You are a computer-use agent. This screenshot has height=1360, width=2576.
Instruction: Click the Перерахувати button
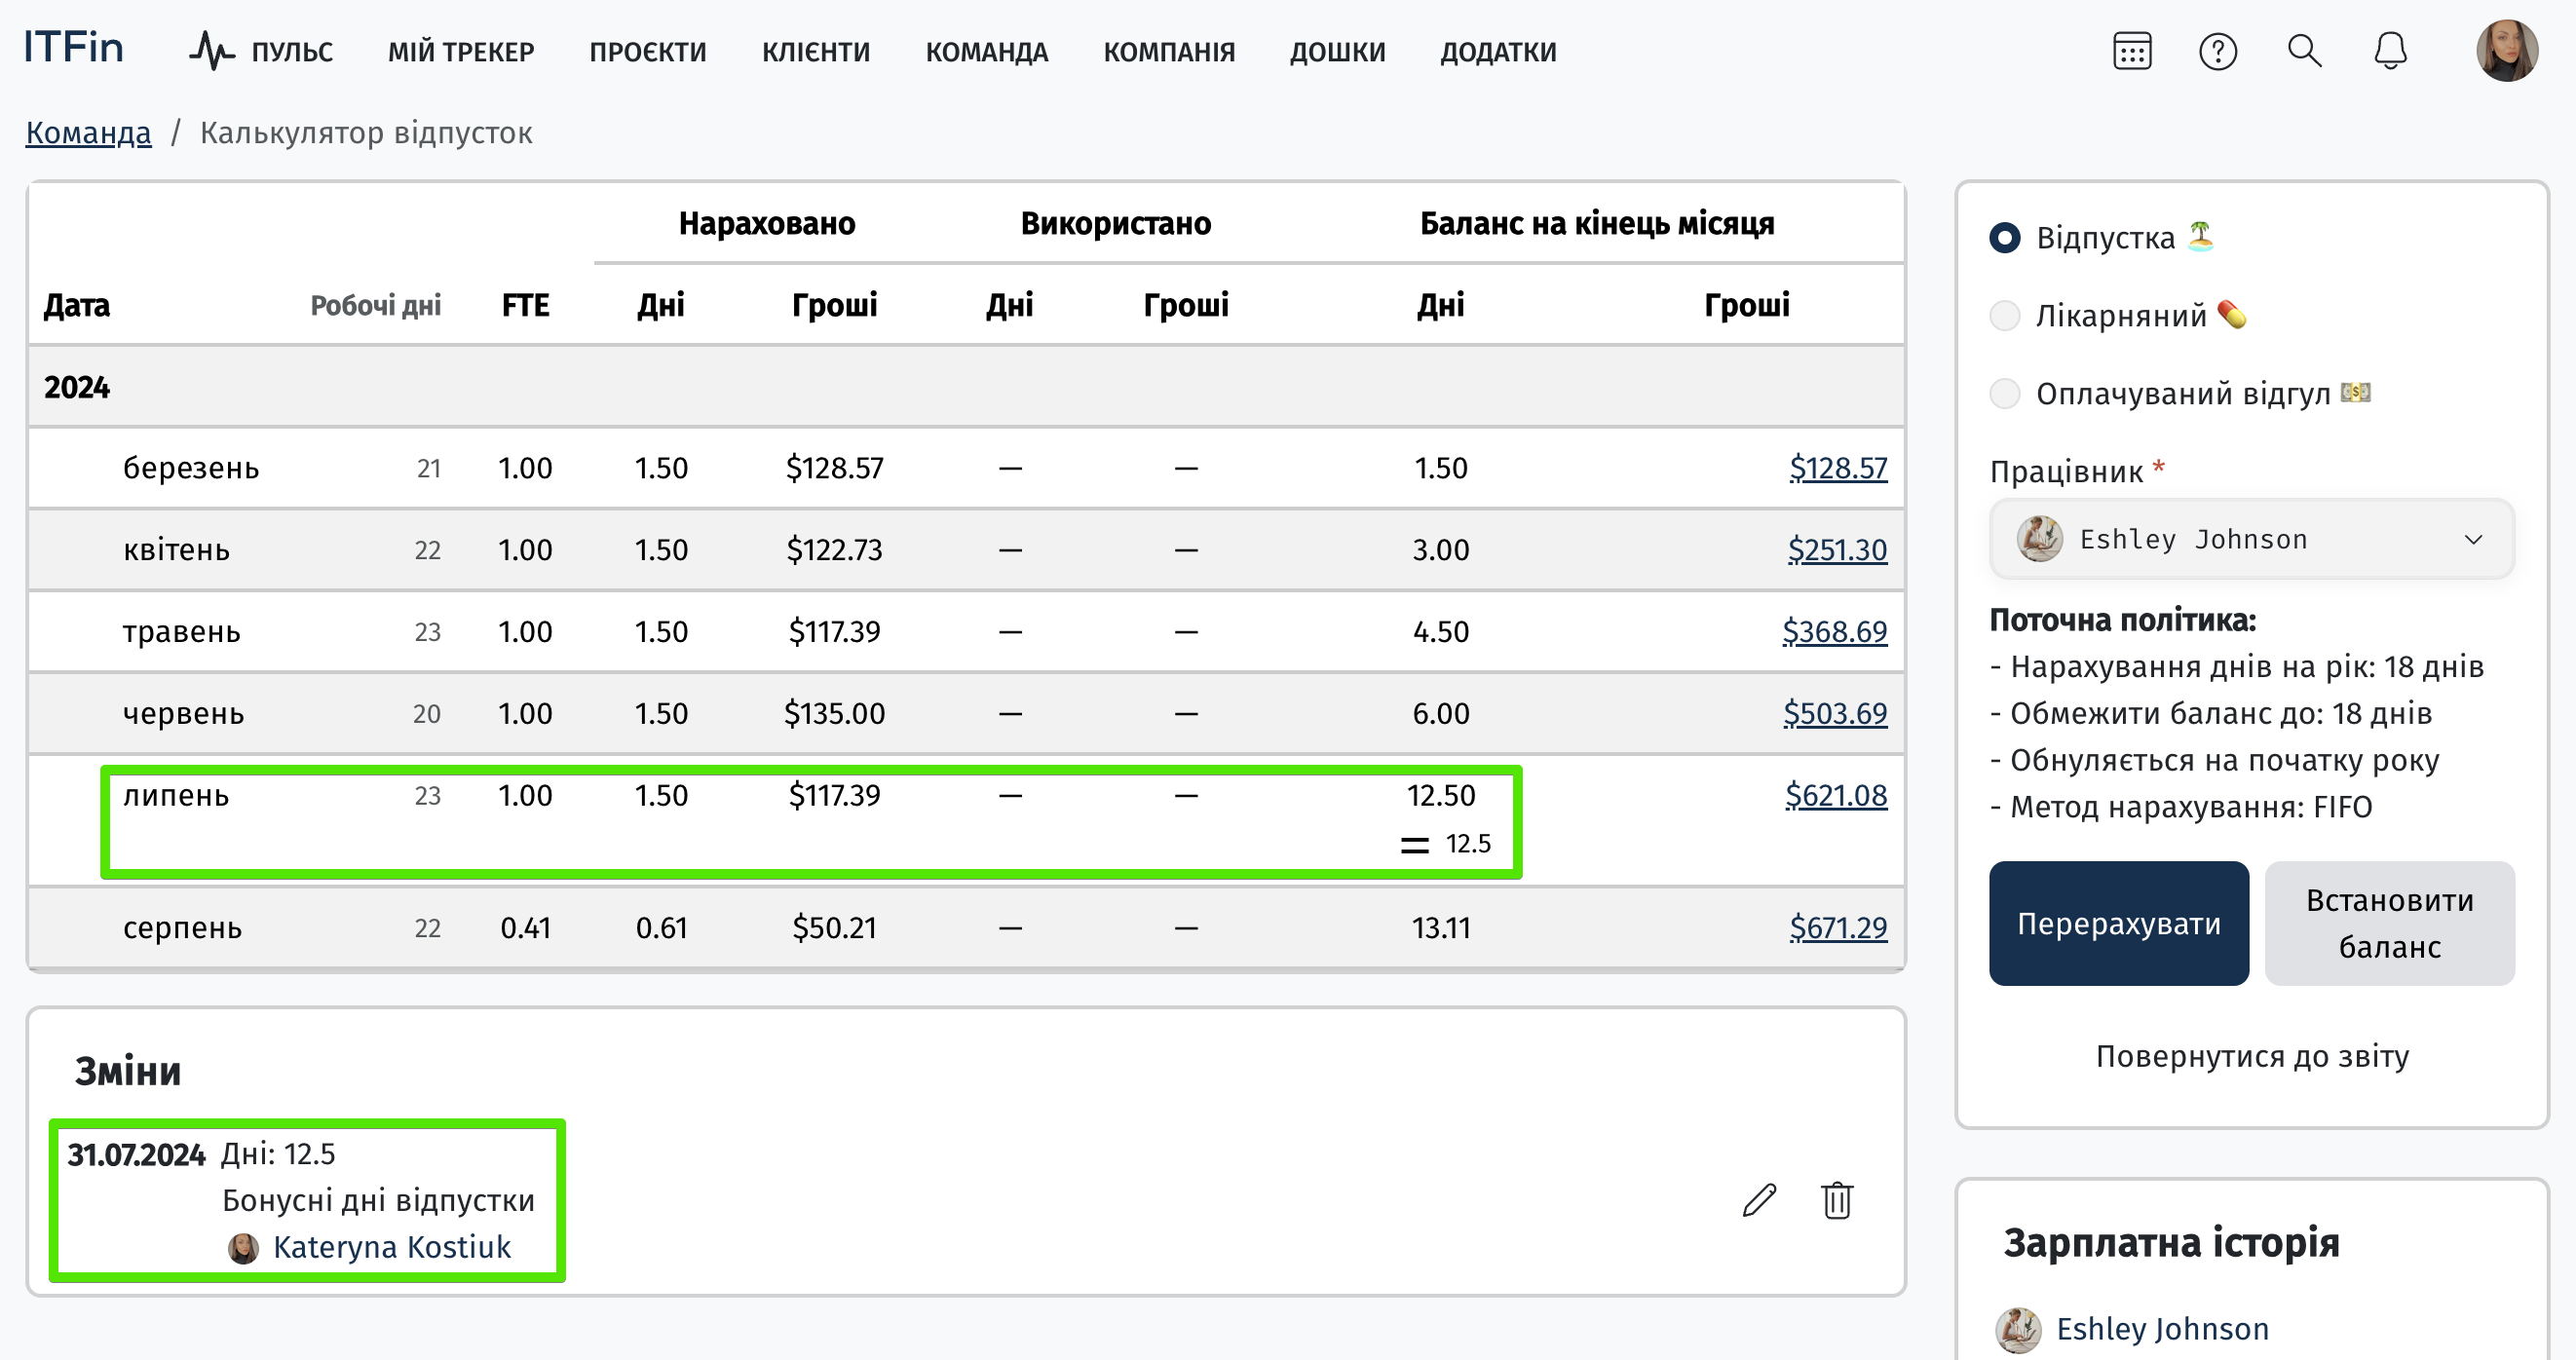click(x=2119, y=924)
